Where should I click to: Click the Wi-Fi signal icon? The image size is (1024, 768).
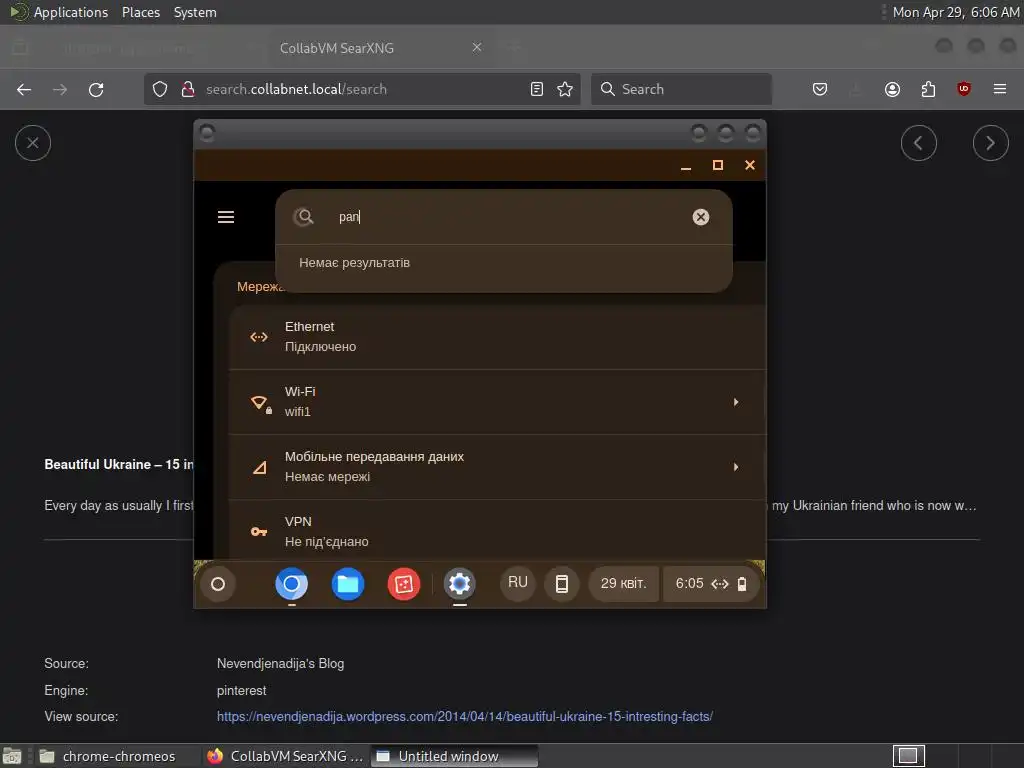tap(260, 403)
